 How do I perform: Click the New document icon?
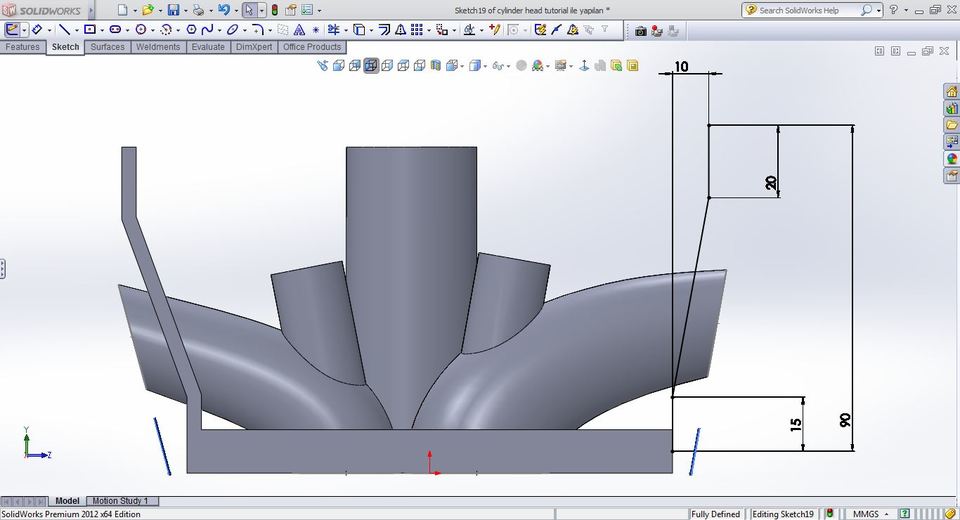click(122, 10)
